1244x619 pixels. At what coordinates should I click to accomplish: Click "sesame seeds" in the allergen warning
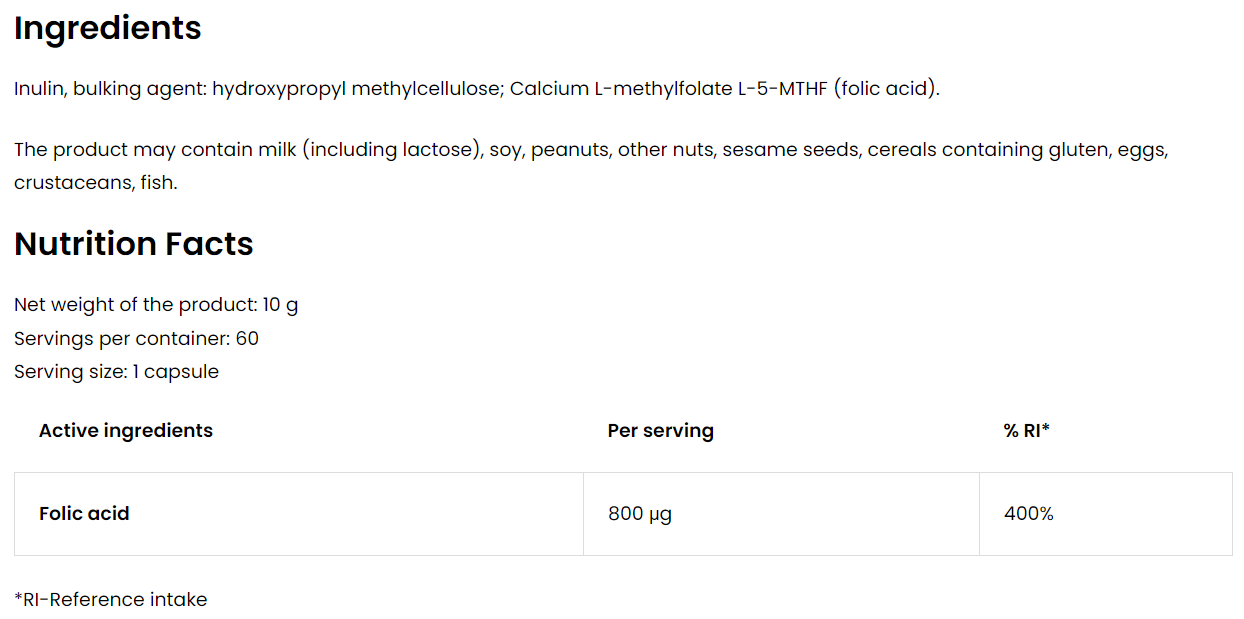pos(791,150)
